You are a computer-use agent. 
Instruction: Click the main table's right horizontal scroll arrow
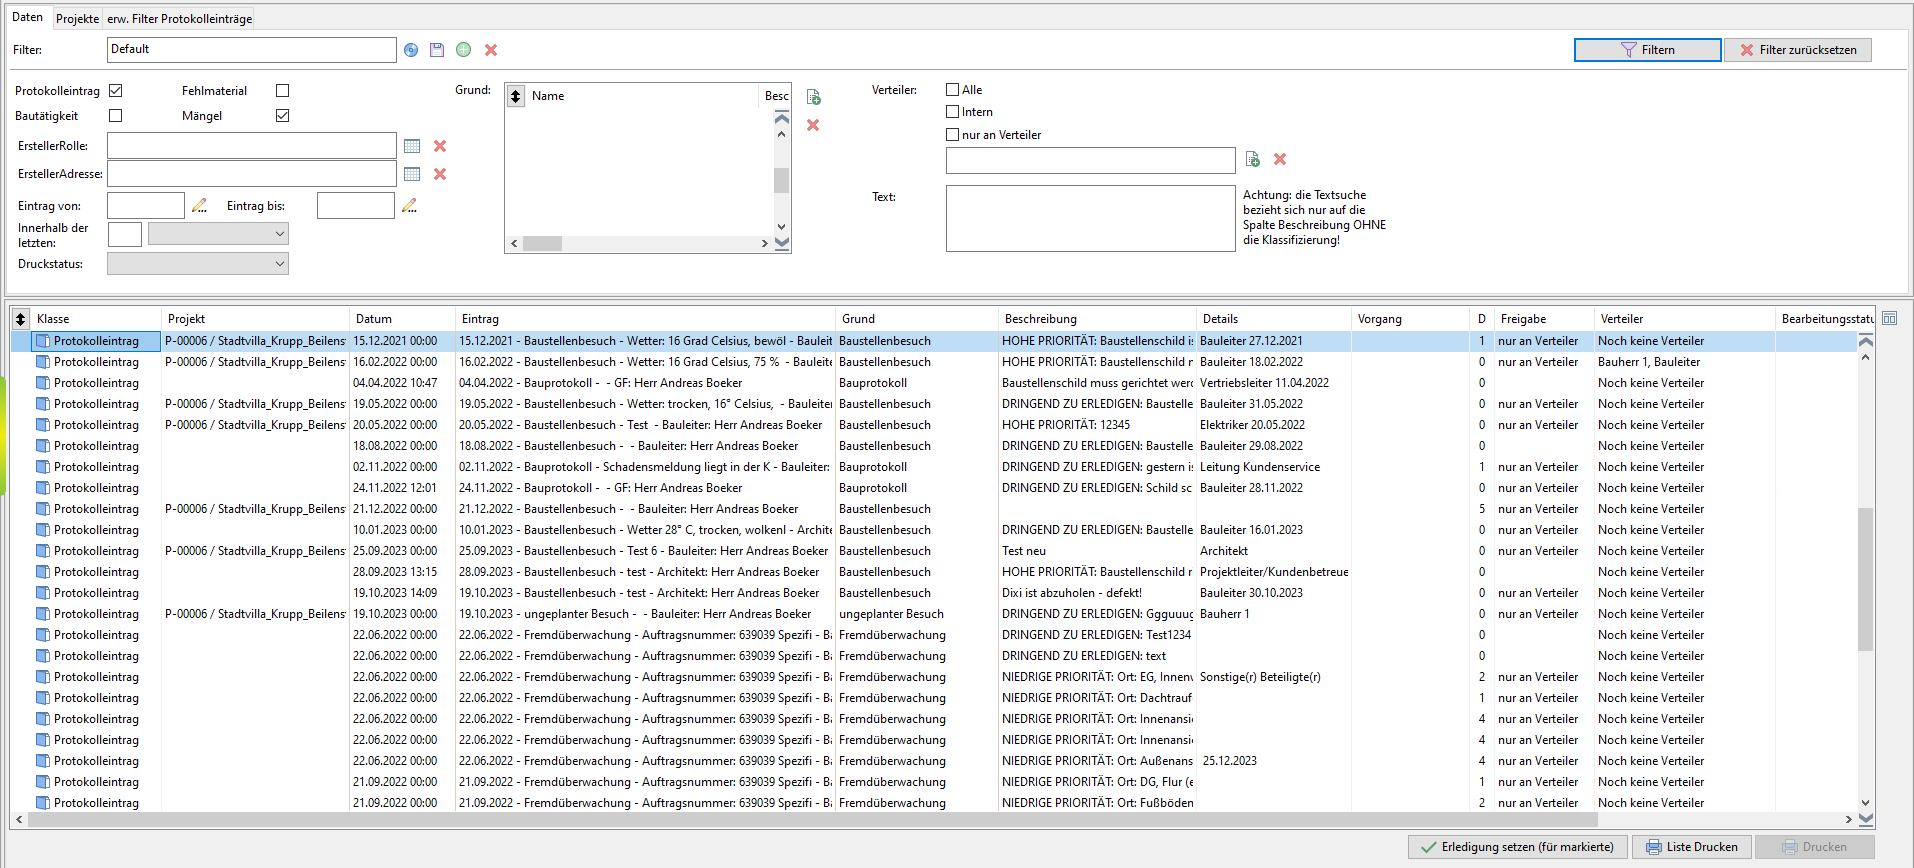[x=1848, y=820]
